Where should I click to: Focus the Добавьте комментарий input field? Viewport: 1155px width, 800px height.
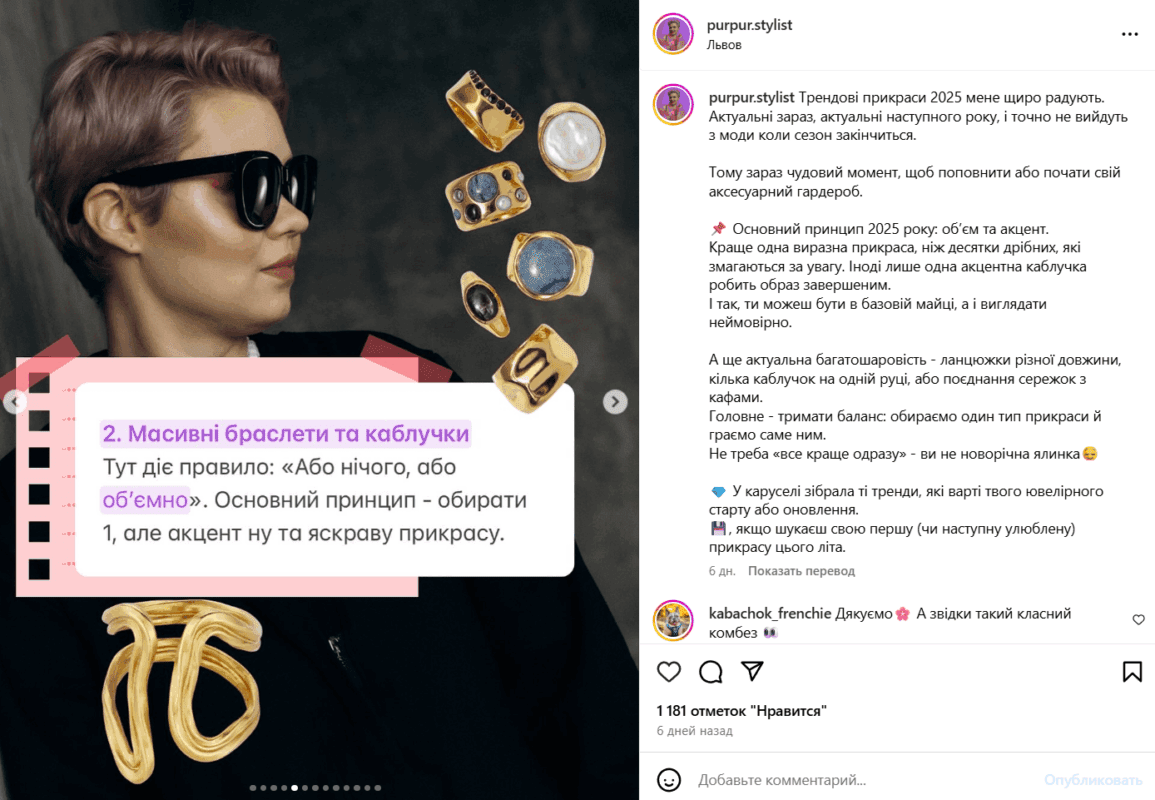pyautogui.click(x=862, y=779)
